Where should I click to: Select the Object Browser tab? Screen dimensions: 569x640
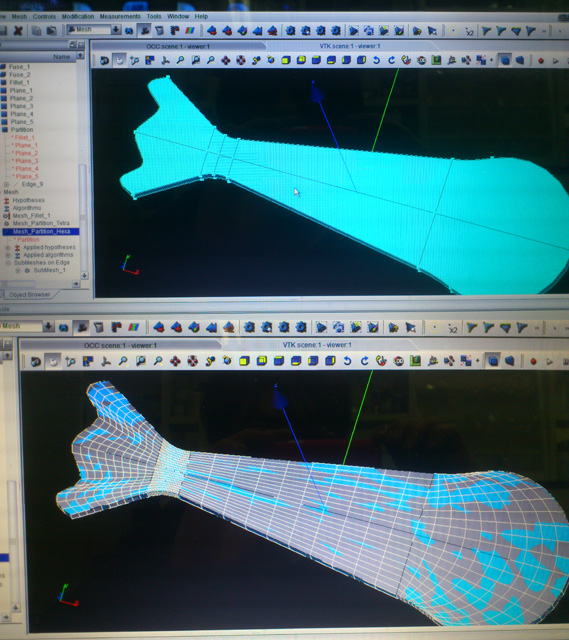tap(29, 295)
